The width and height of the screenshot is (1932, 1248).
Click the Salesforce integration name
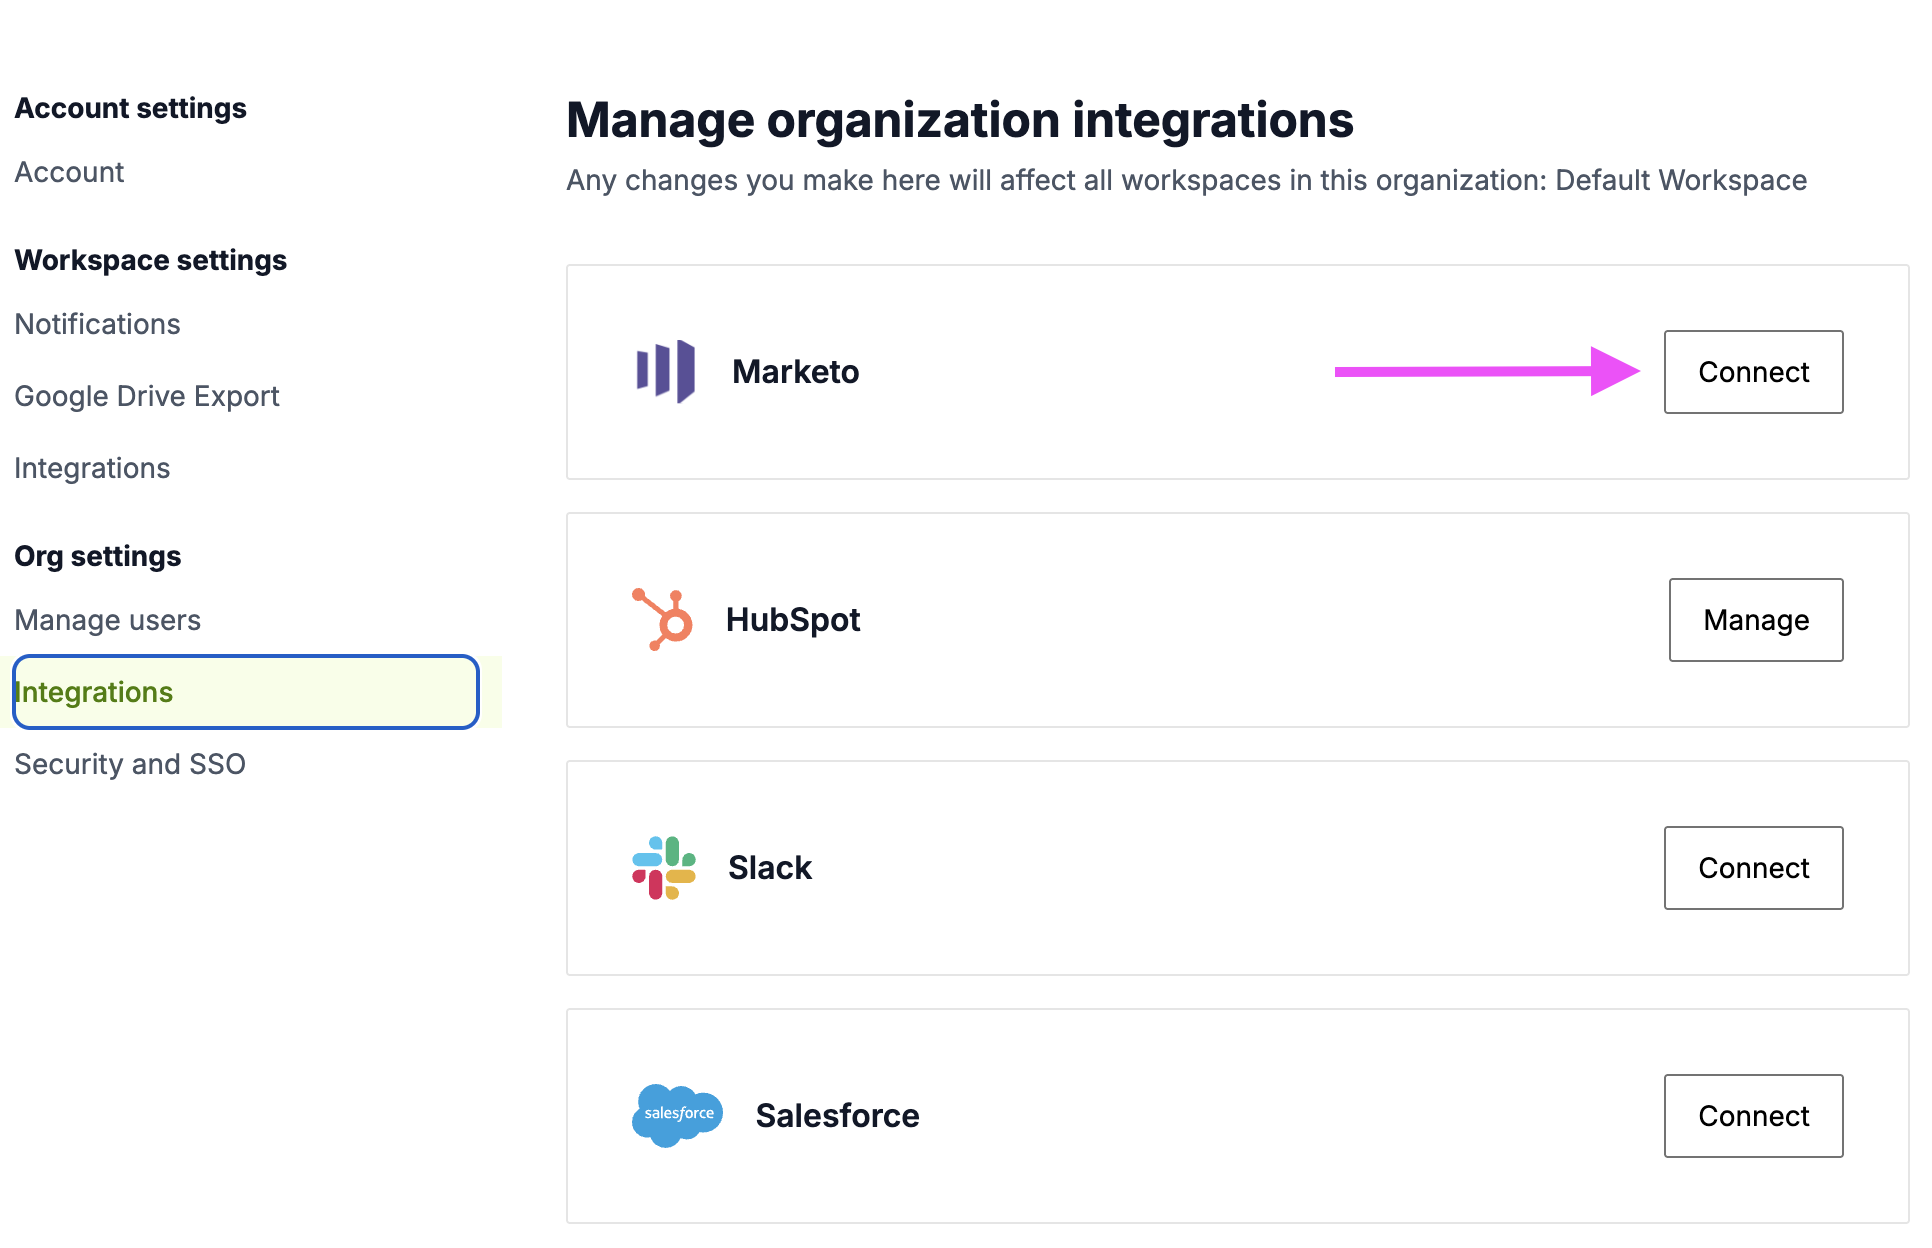coord(837,1116)
